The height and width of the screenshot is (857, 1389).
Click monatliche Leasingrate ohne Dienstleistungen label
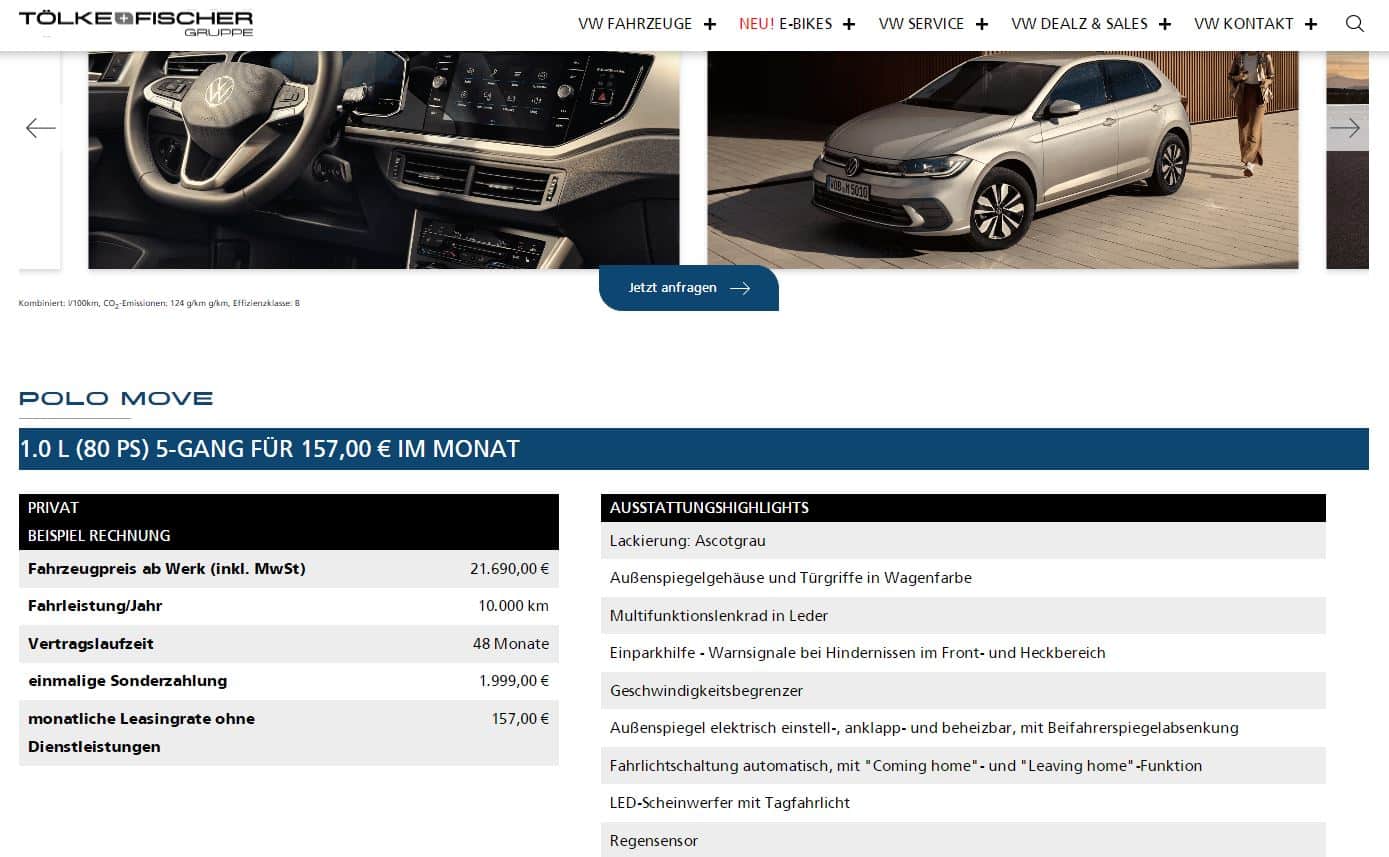pyautogui.click(x=141, y=733)
